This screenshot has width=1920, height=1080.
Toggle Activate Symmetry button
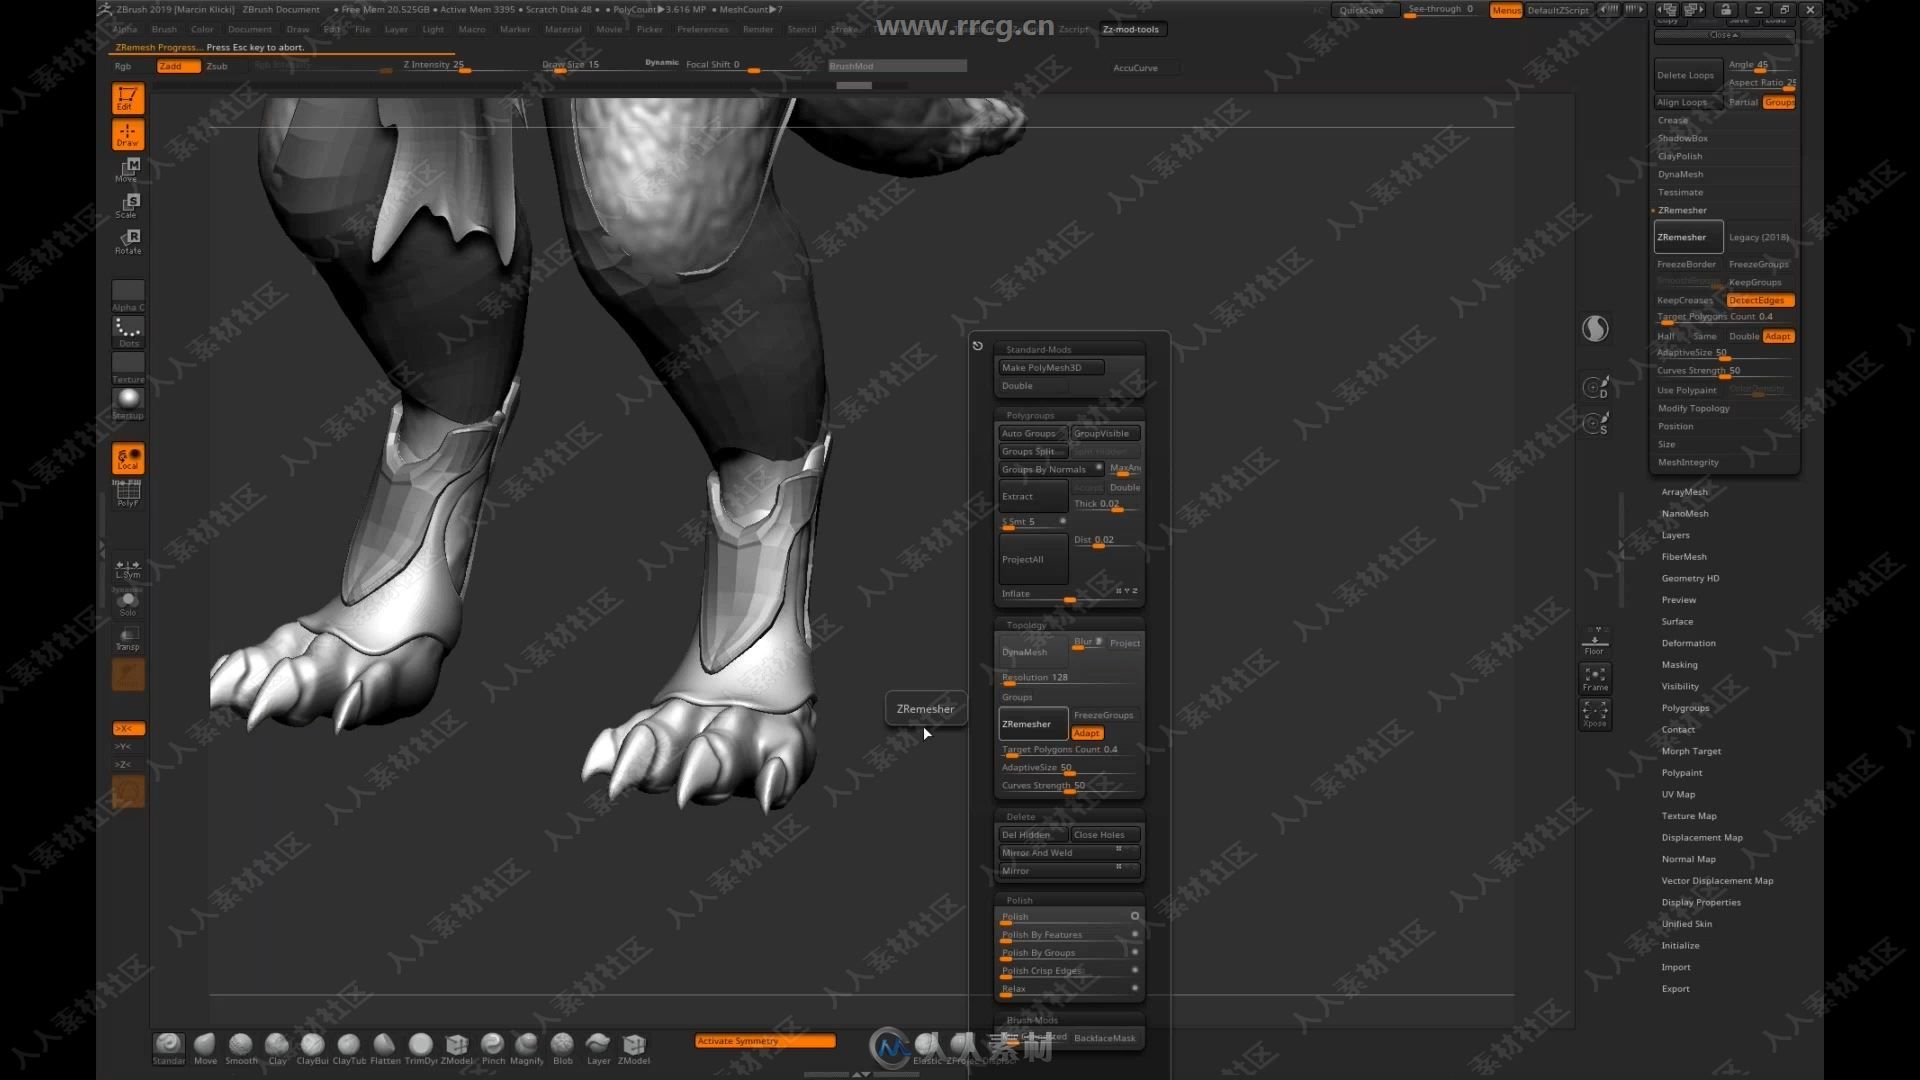tap(765, 1041)
